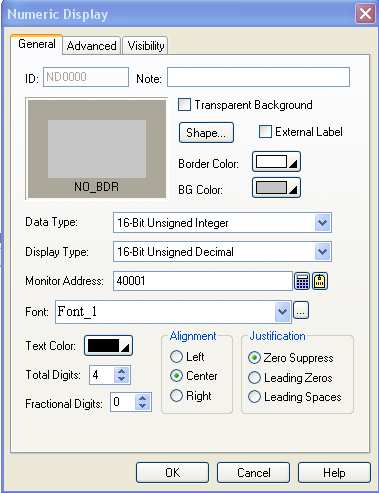Choose Zero Suppress justification
The image size is (379, 493).
254,358
